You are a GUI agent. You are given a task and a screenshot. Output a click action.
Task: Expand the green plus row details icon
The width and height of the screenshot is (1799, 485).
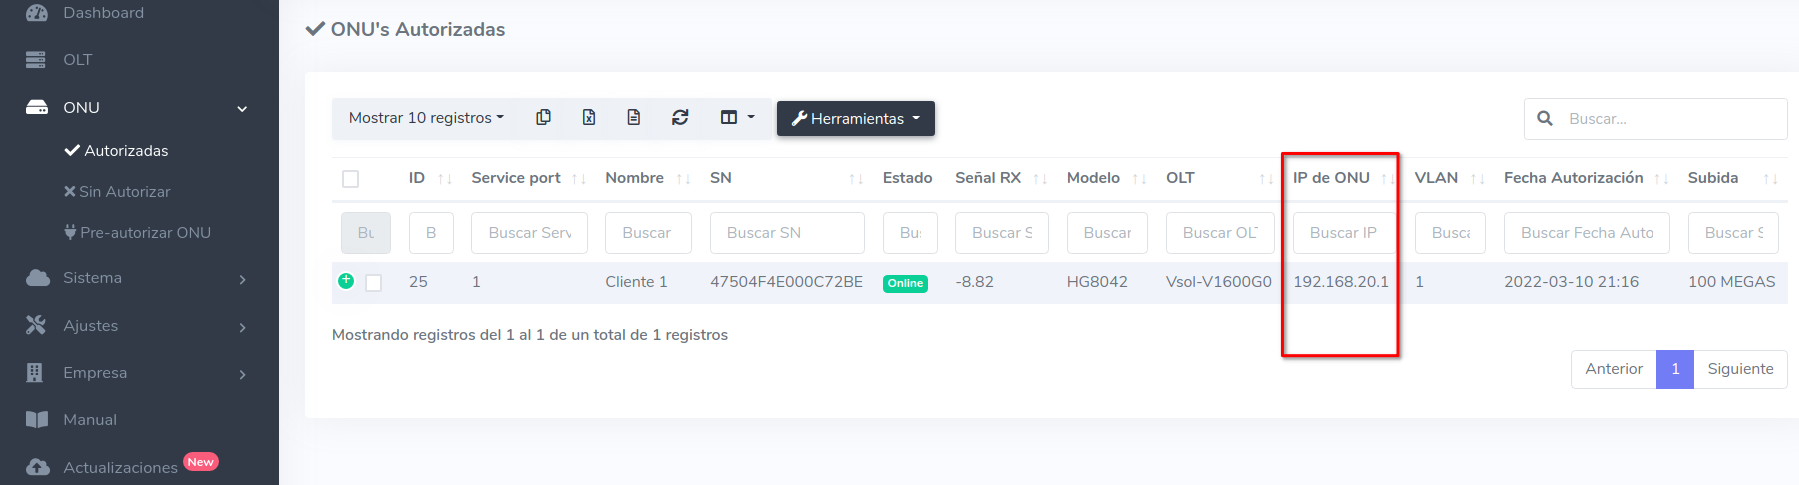[x=346, y=281]
